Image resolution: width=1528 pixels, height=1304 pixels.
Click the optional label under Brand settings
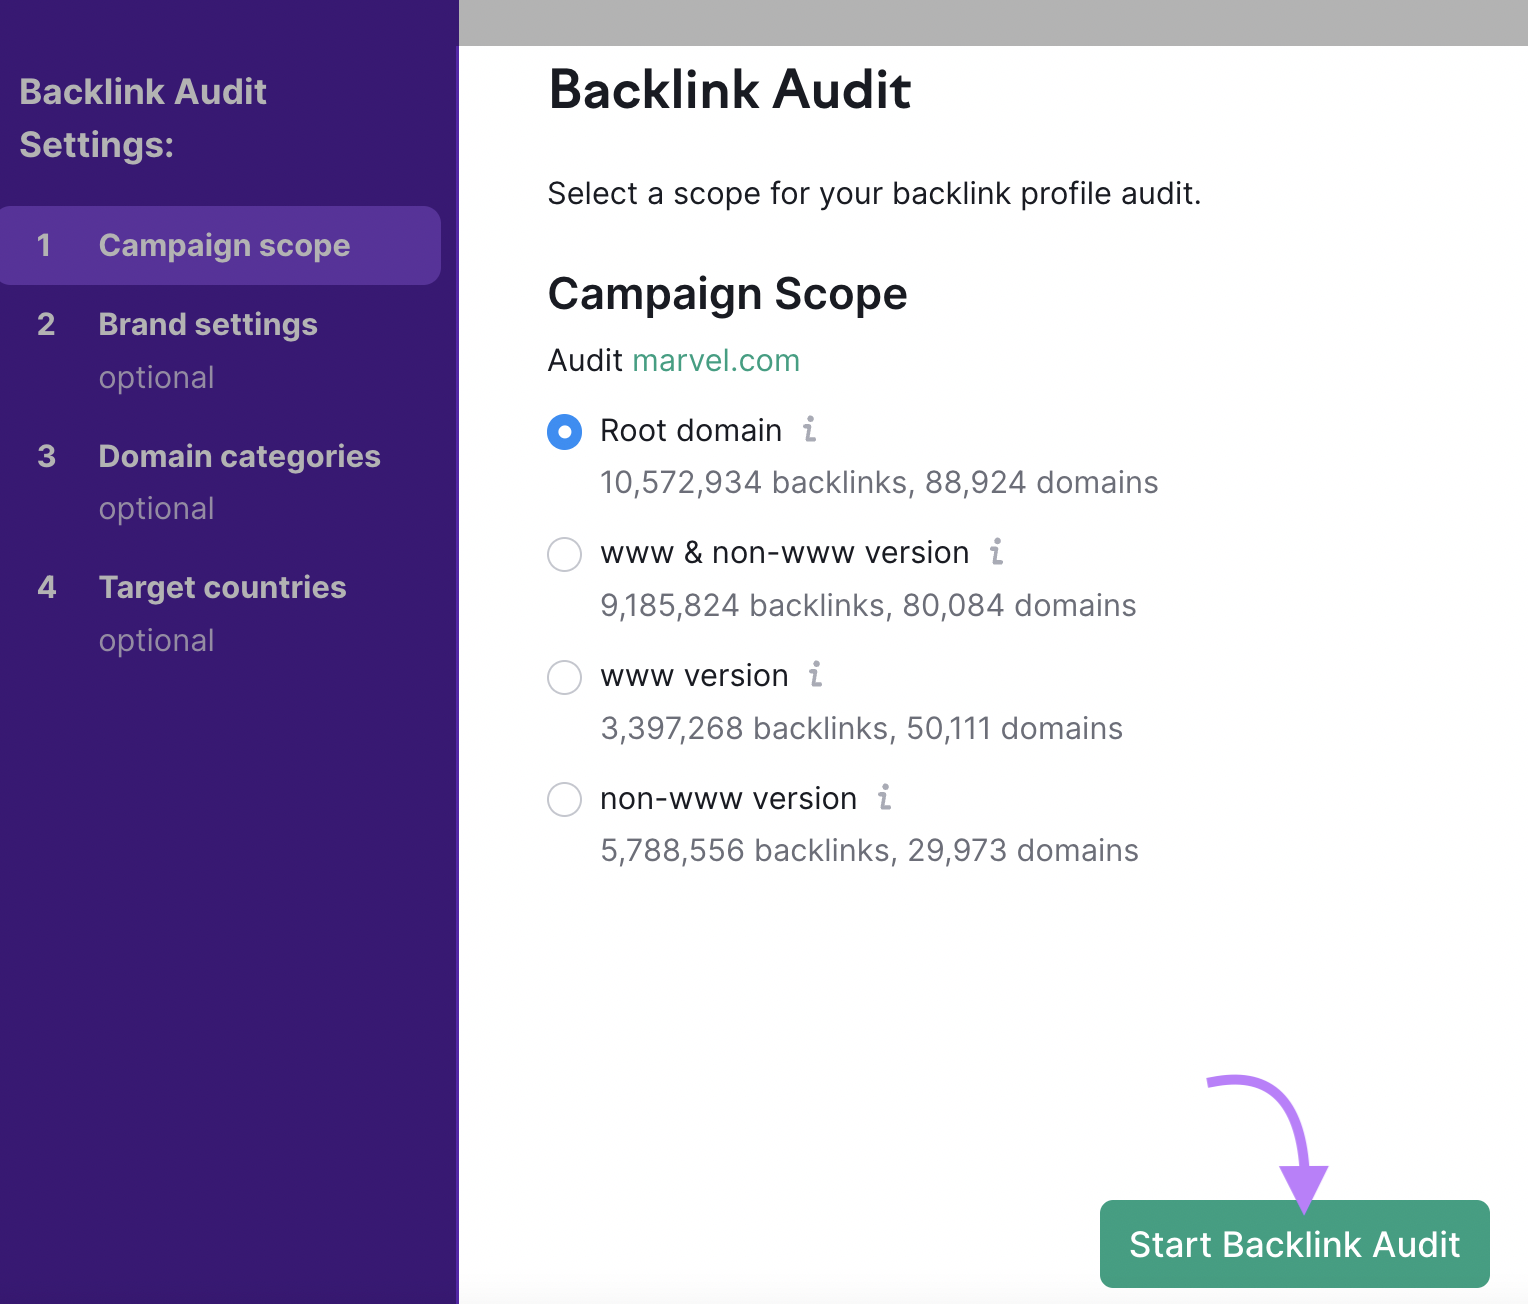pyautogui.click(x=156, y=377)
